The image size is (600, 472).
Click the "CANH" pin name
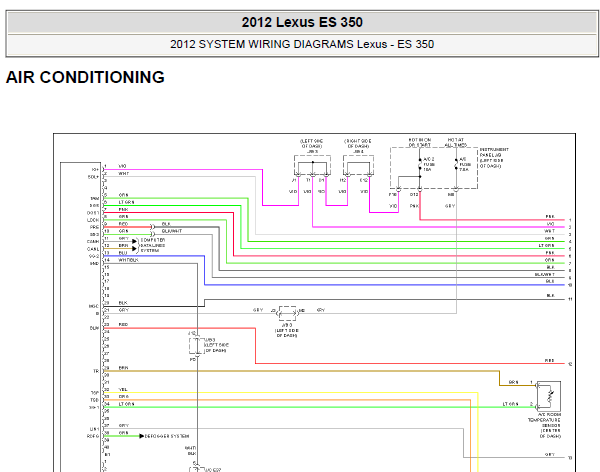(93, 242)
